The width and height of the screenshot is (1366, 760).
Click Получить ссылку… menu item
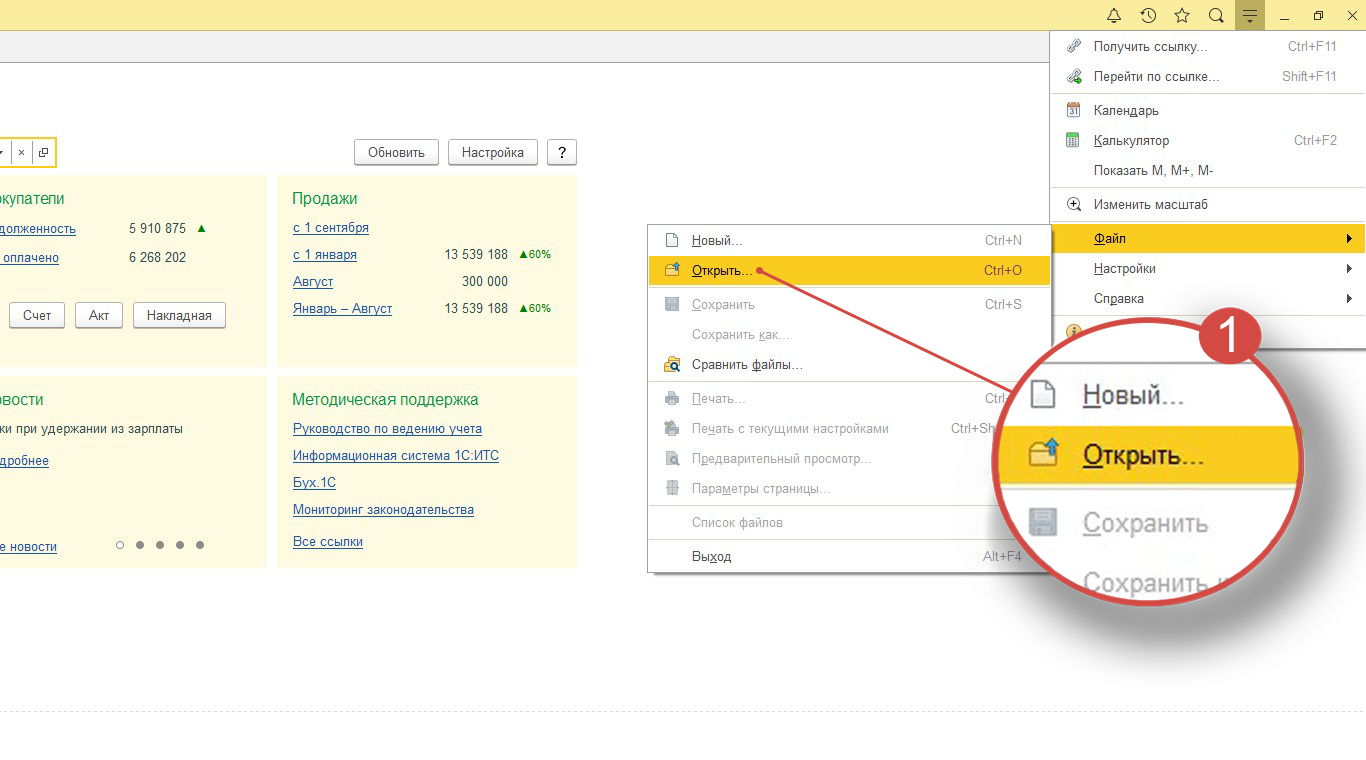pos(1150,46)
